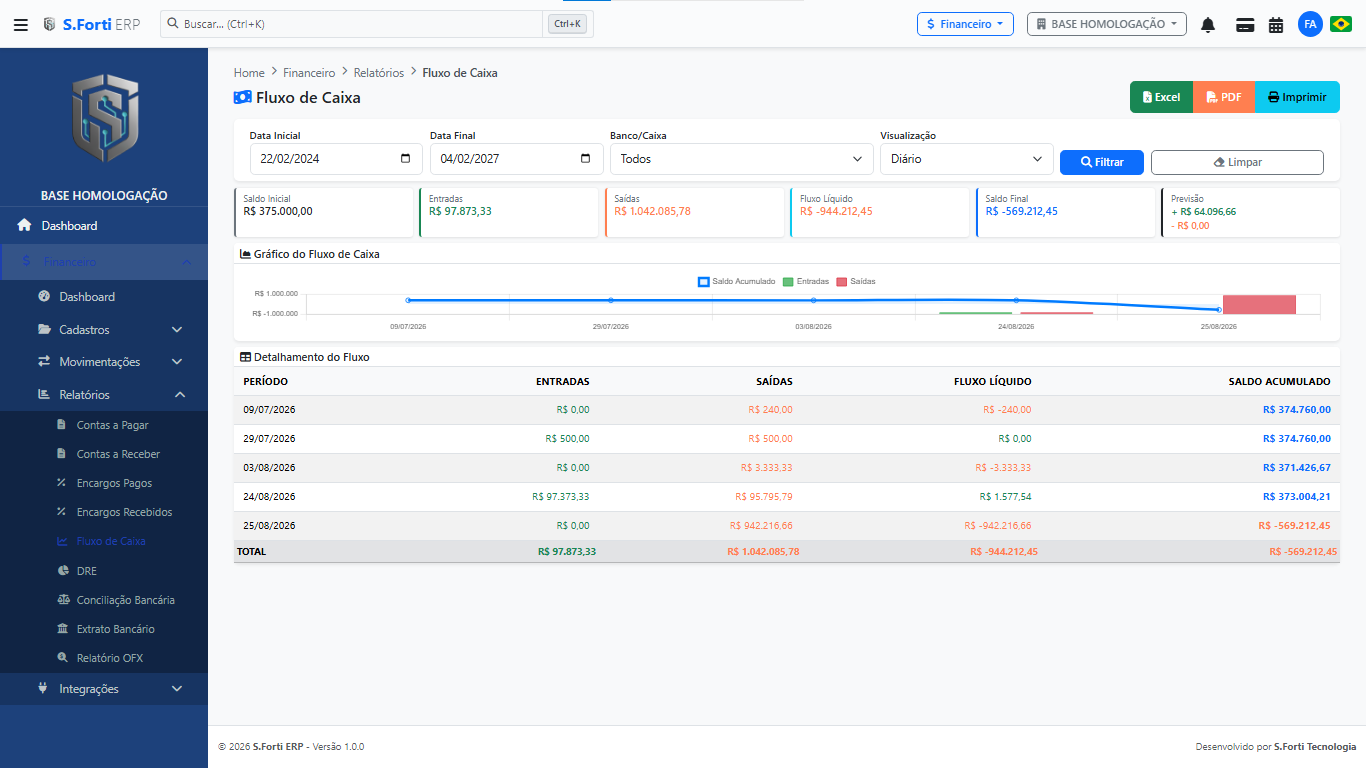
Task: Click the Brazil flag language icon
Action: pos(1341,24)
